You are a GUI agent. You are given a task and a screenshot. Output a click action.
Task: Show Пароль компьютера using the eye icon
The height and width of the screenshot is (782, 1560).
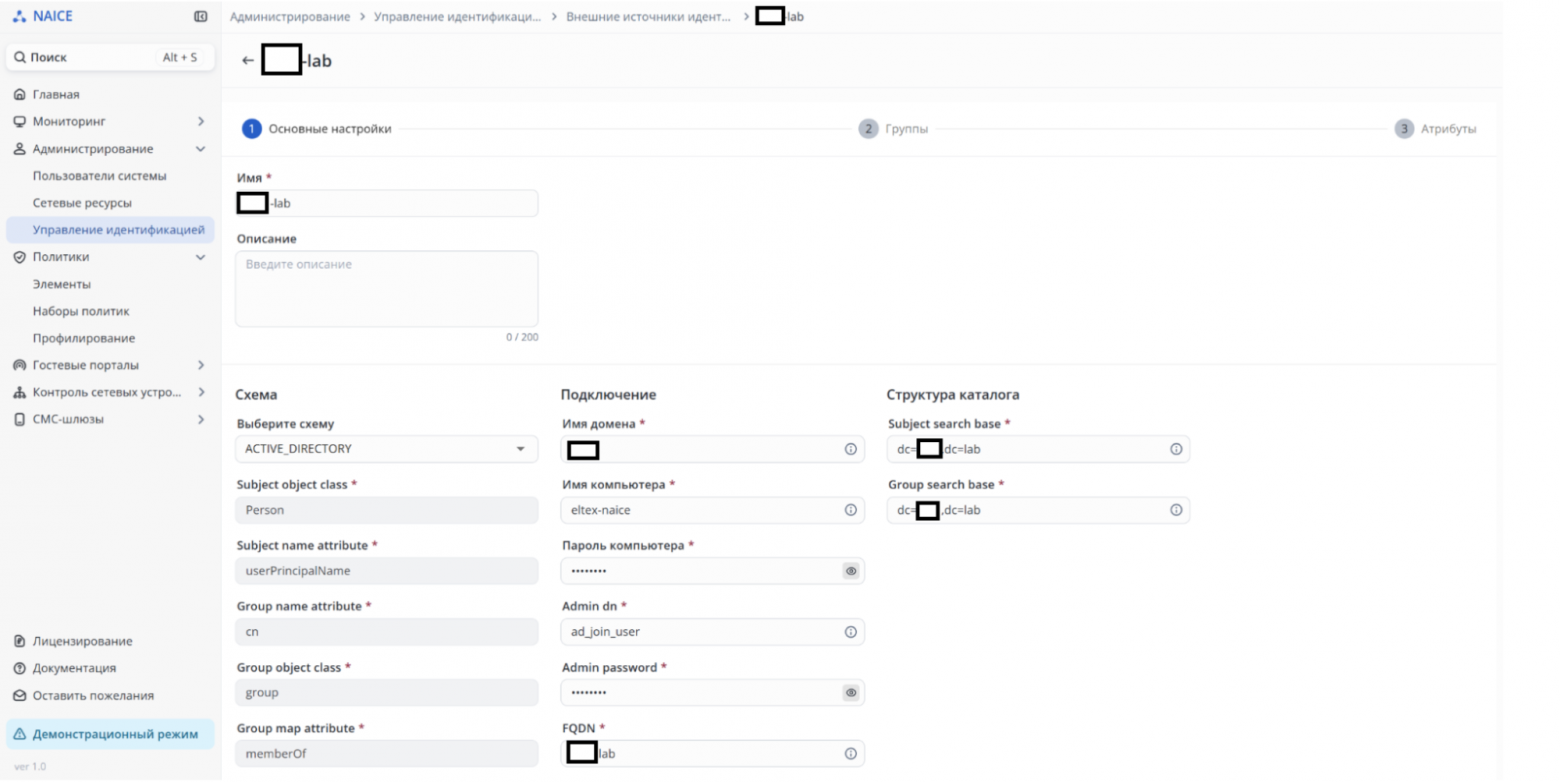click(x=851, y=571)
